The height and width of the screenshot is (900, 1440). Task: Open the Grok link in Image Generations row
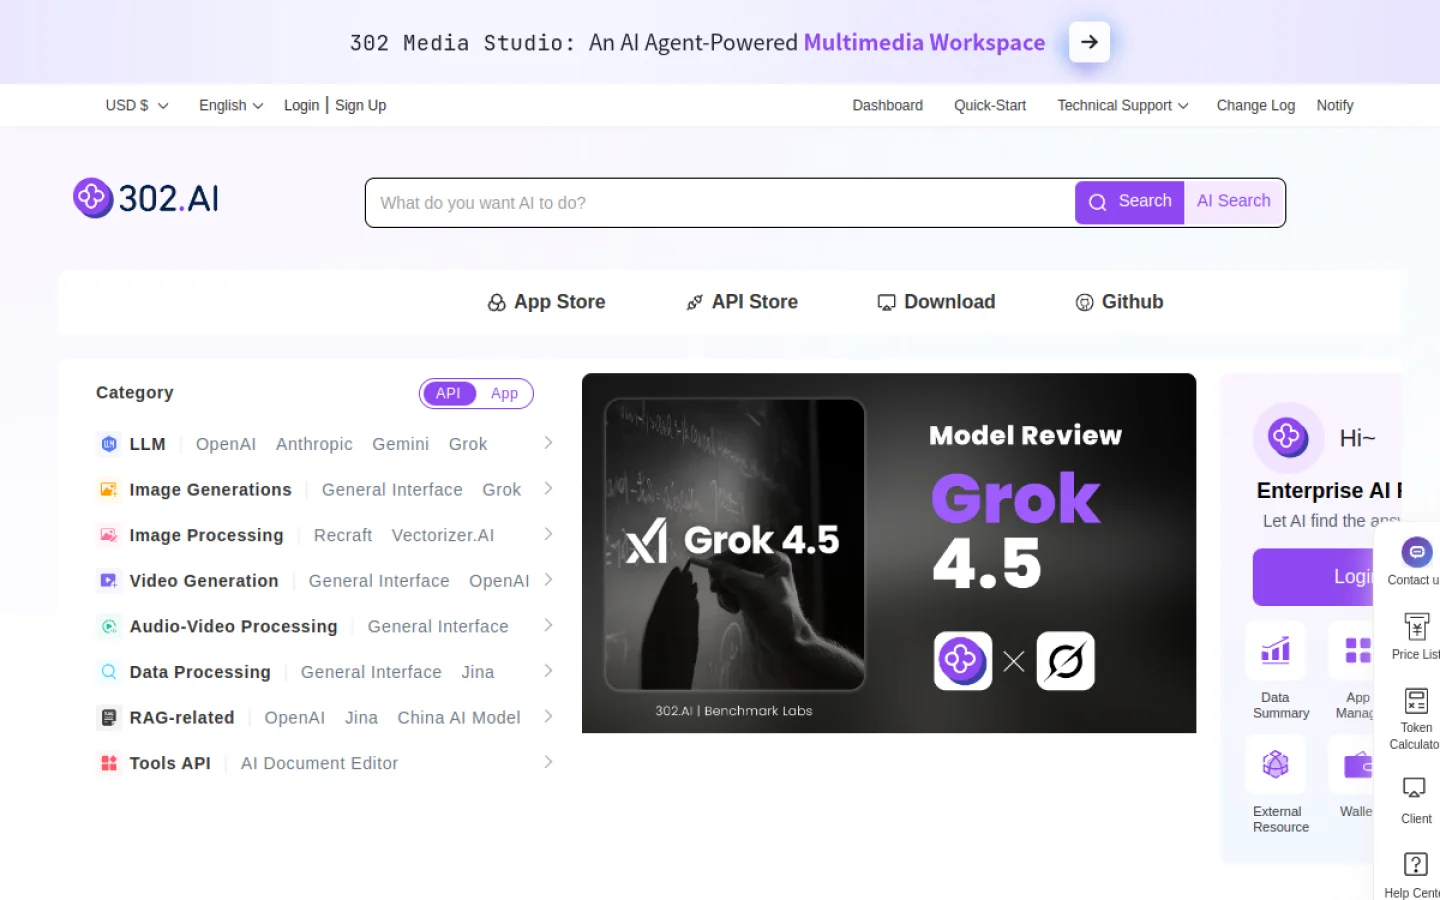tap(501, 490)
